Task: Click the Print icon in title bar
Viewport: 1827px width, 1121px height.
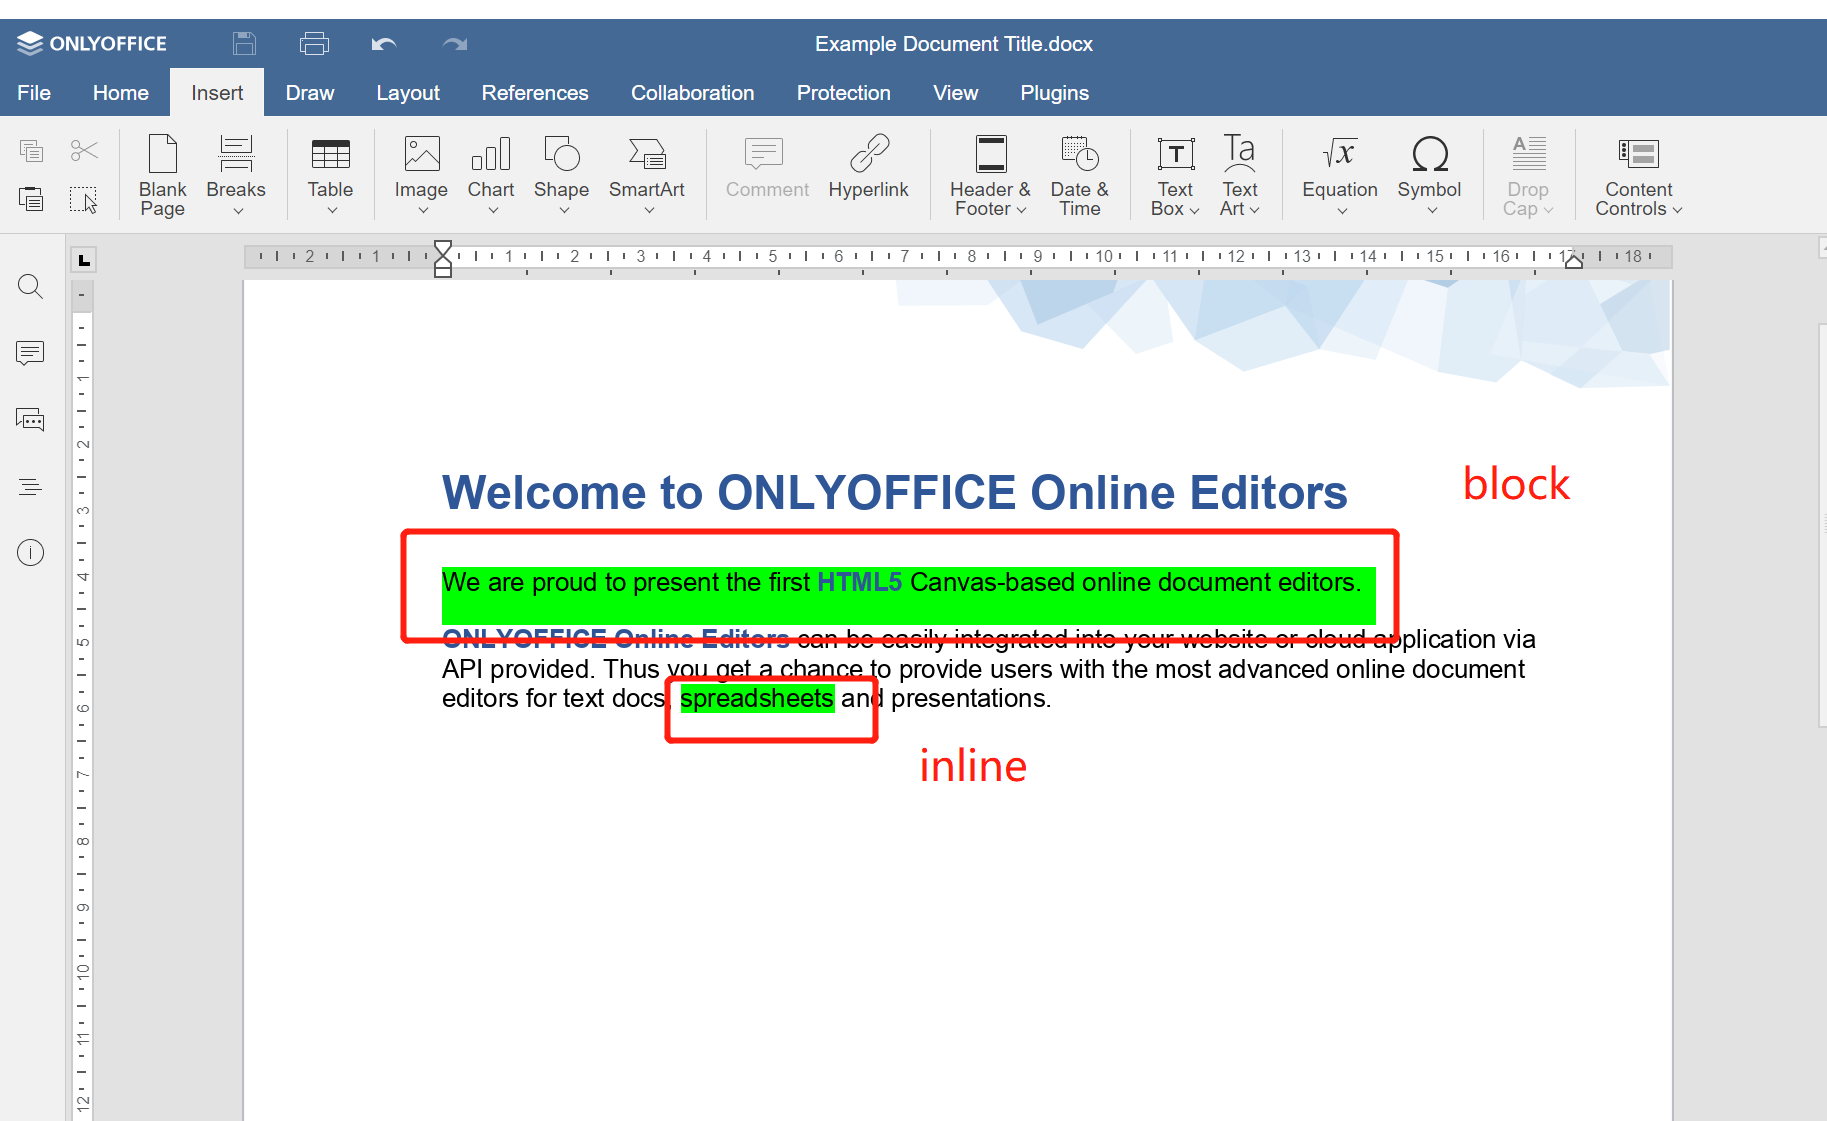Action: pos(314,43)
